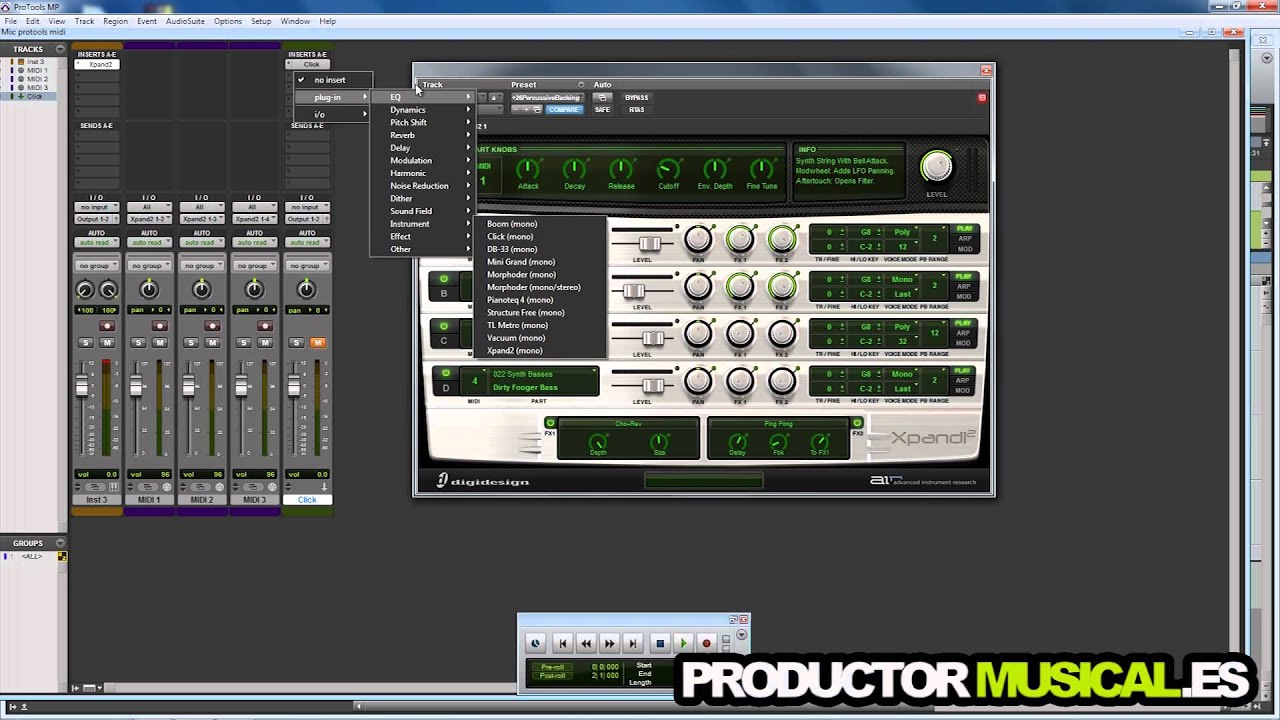
Task: Mute the MIDI 2 track
Action: click(212, 343)
